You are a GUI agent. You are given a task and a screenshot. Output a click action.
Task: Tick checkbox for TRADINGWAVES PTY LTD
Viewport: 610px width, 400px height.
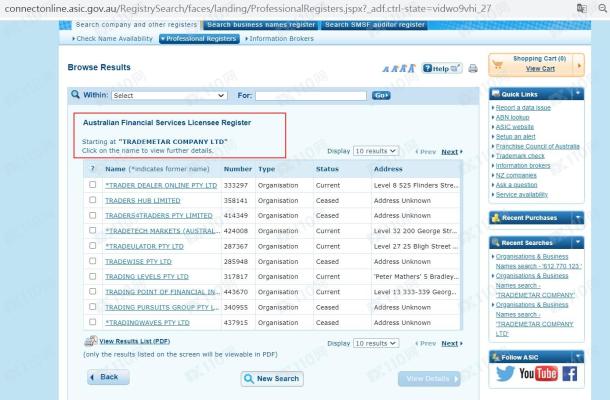(x=92, y=322)
